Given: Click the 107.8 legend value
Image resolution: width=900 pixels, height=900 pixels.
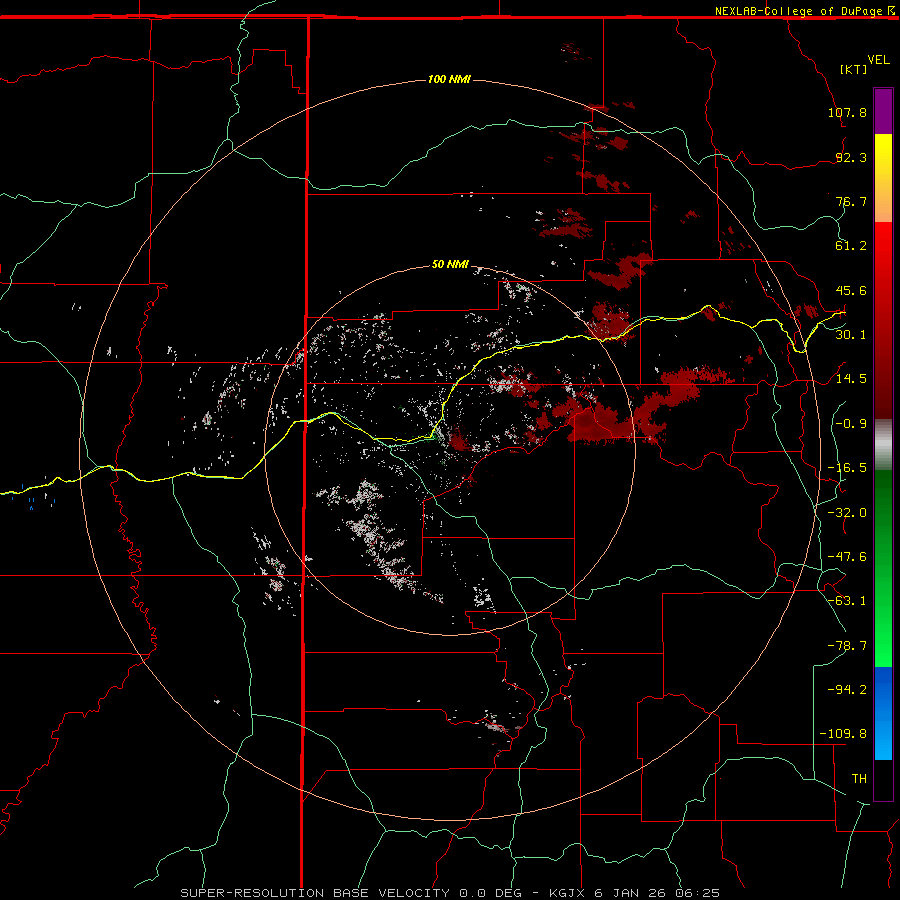Looking at the screenshot, I should (x=847, y=112).
